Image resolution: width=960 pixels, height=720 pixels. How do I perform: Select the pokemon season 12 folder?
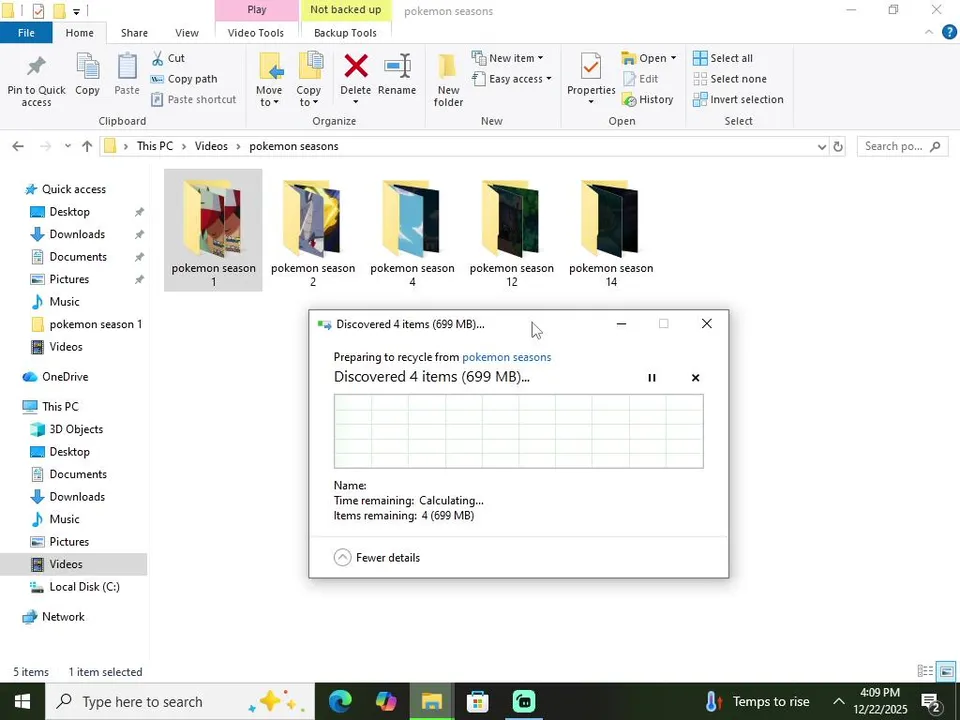(x=511, y=231)
